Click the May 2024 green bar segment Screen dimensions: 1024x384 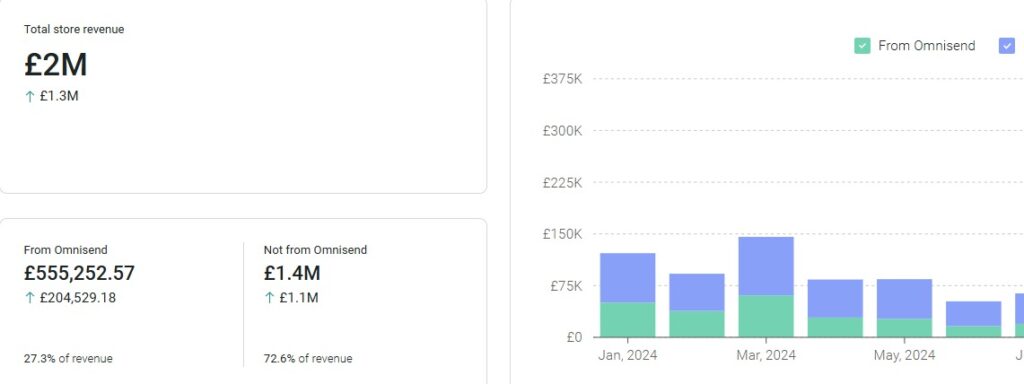tap(904, 328)
